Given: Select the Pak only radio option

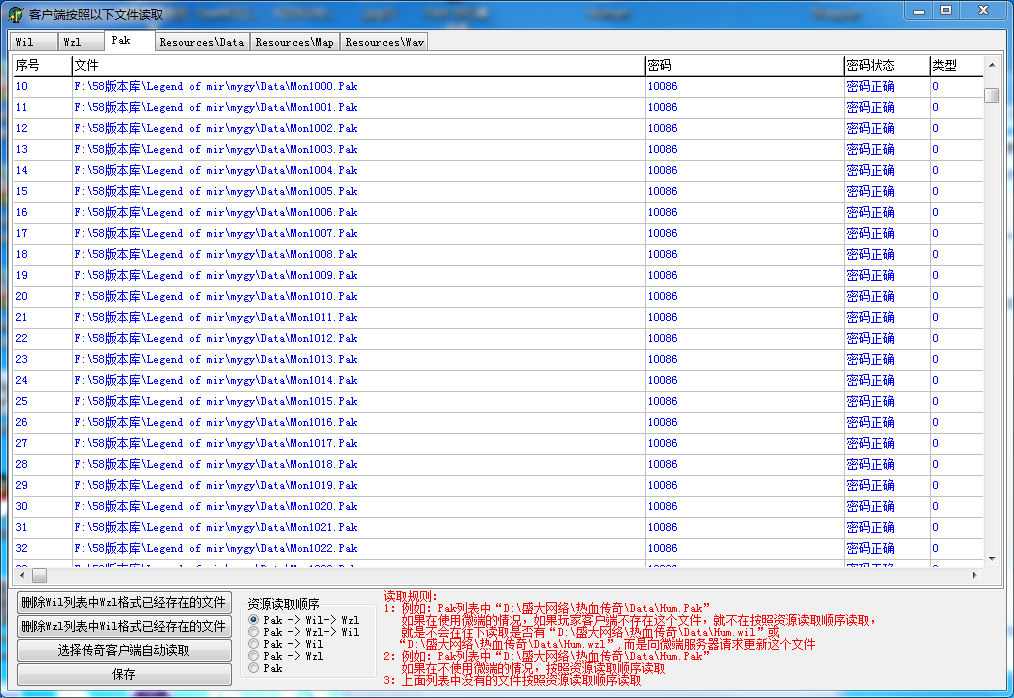Looking at the screenshot, I should pyautogui.click(x=254, y=668).
